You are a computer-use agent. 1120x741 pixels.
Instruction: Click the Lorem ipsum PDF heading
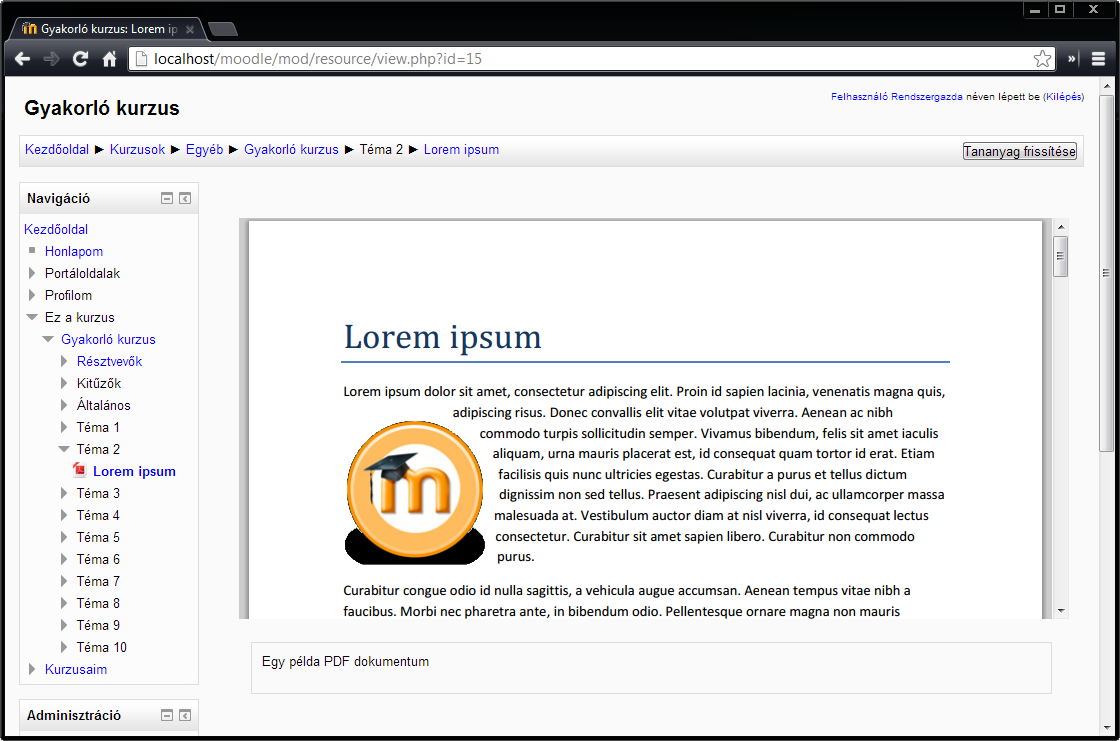point(443,337)
